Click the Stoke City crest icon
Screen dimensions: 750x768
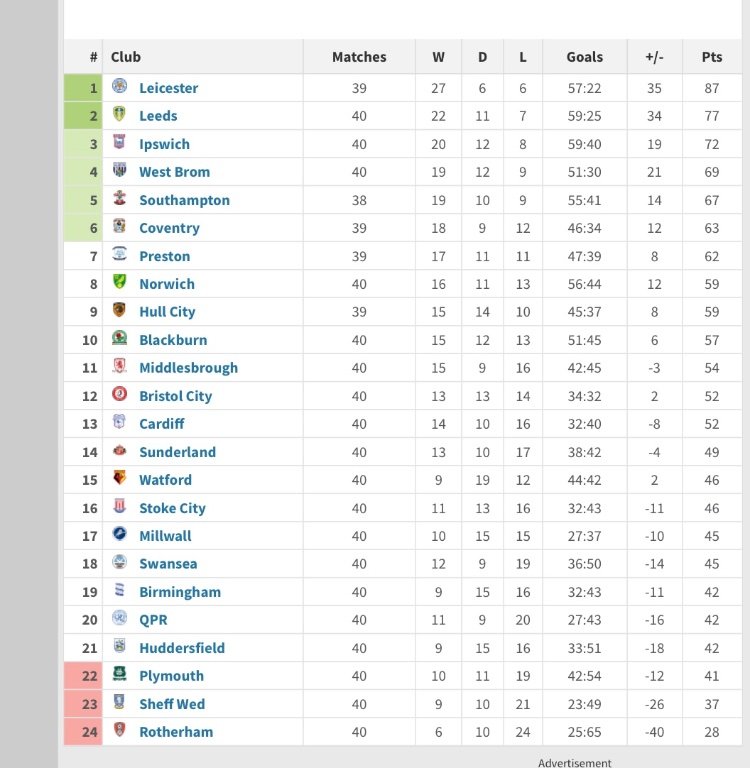(x=120, y=507)
